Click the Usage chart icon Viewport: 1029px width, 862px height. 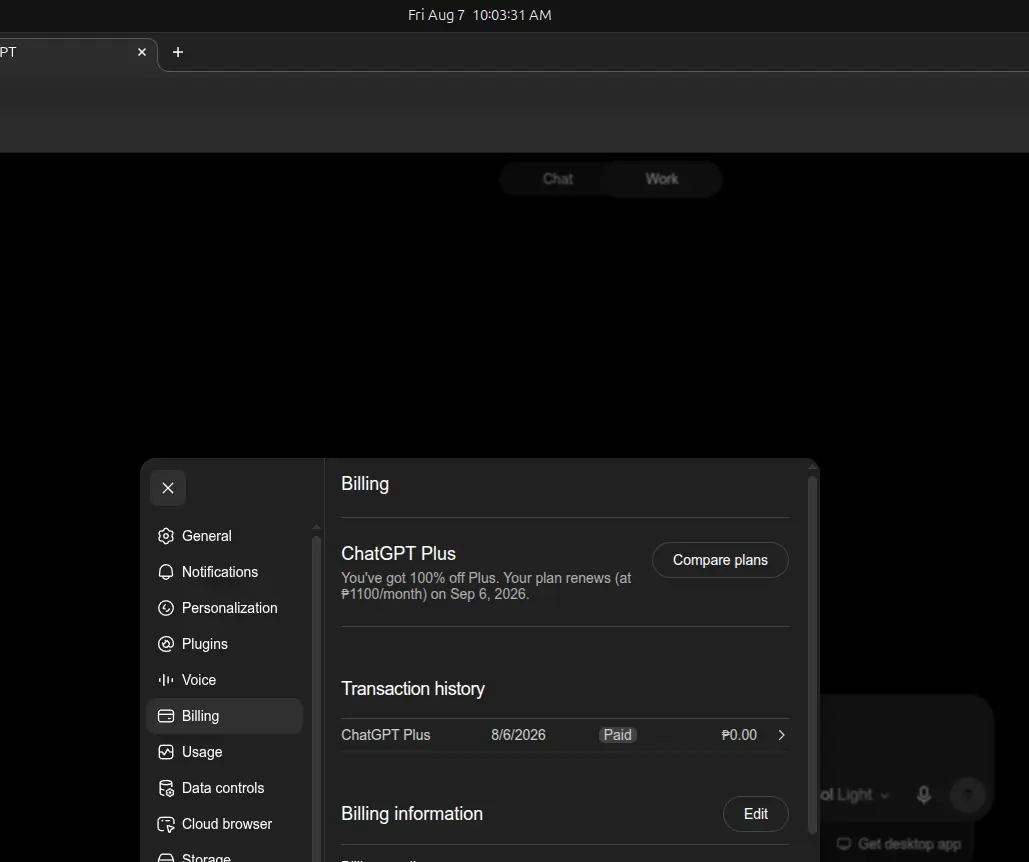166,752
